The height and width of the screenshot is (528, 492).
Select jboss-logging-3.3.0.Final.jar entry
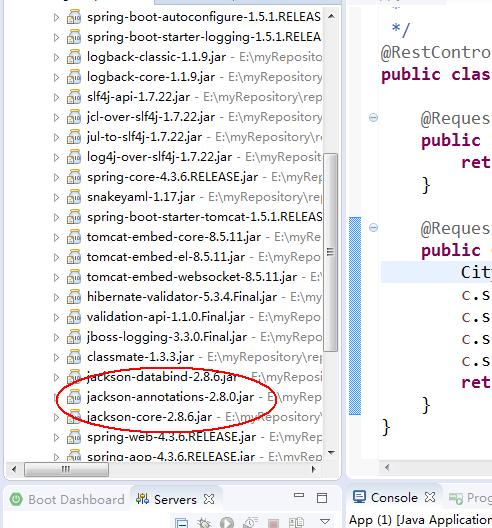[x=167, y=337]
